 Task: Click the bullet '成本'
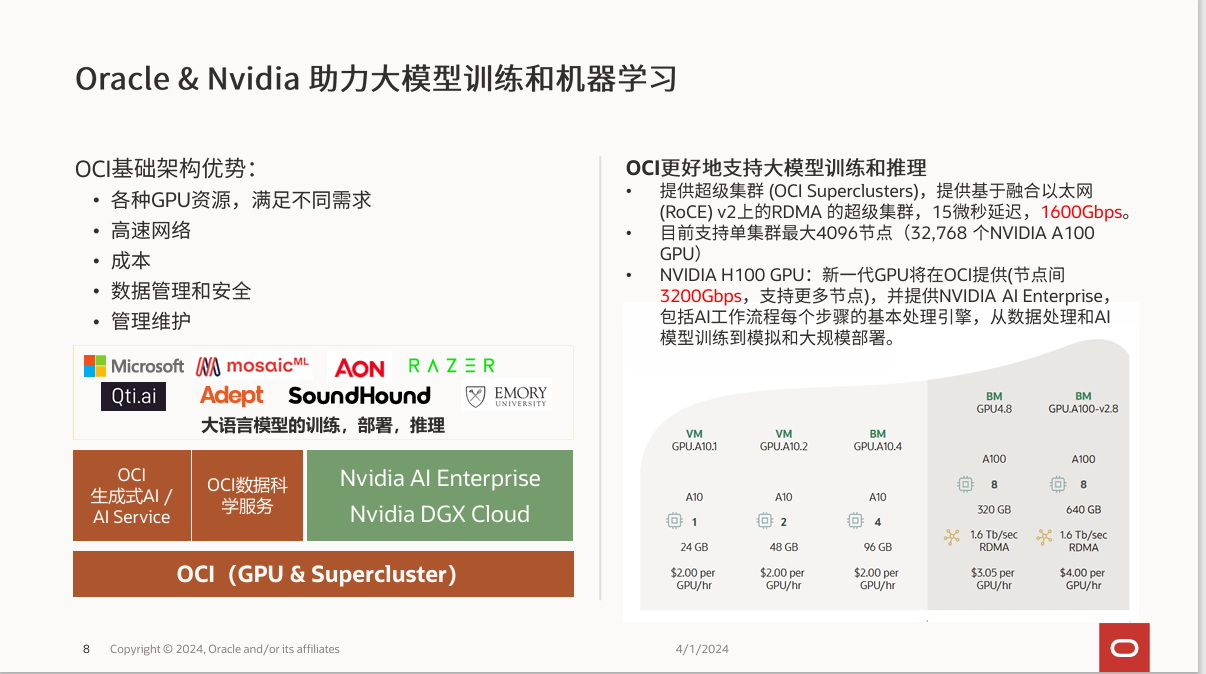click(131, 261)
